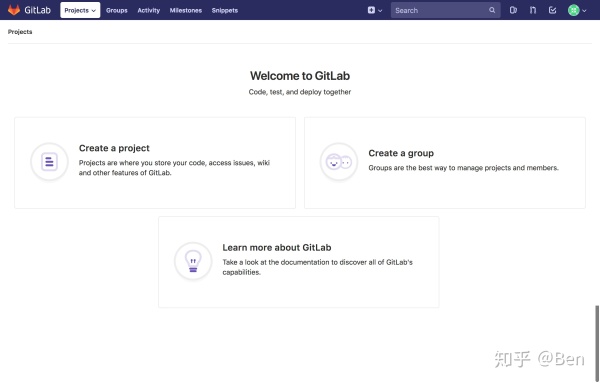Open the user avatar menu
The width and height of the screenshot is (600, 383).
[x=577, y=10]
